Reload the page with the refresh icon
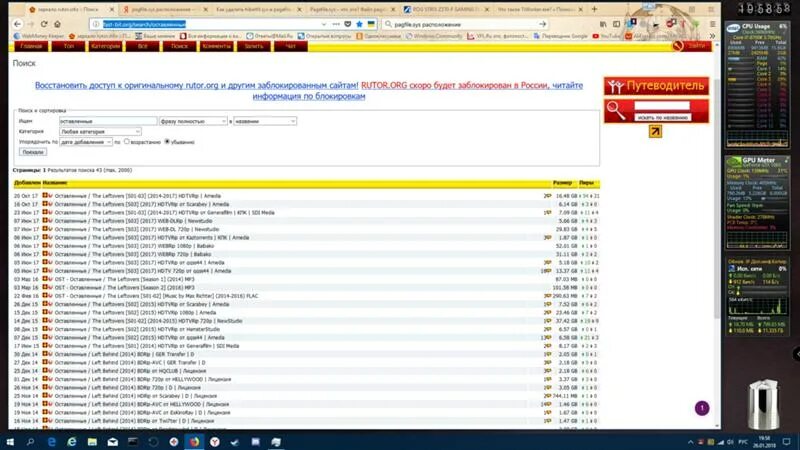 (x=44, y=24)
